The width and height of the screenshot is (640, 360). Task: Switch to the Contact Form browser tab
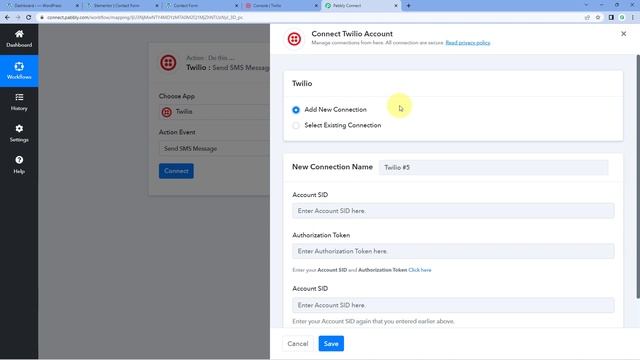coord(201,6)
